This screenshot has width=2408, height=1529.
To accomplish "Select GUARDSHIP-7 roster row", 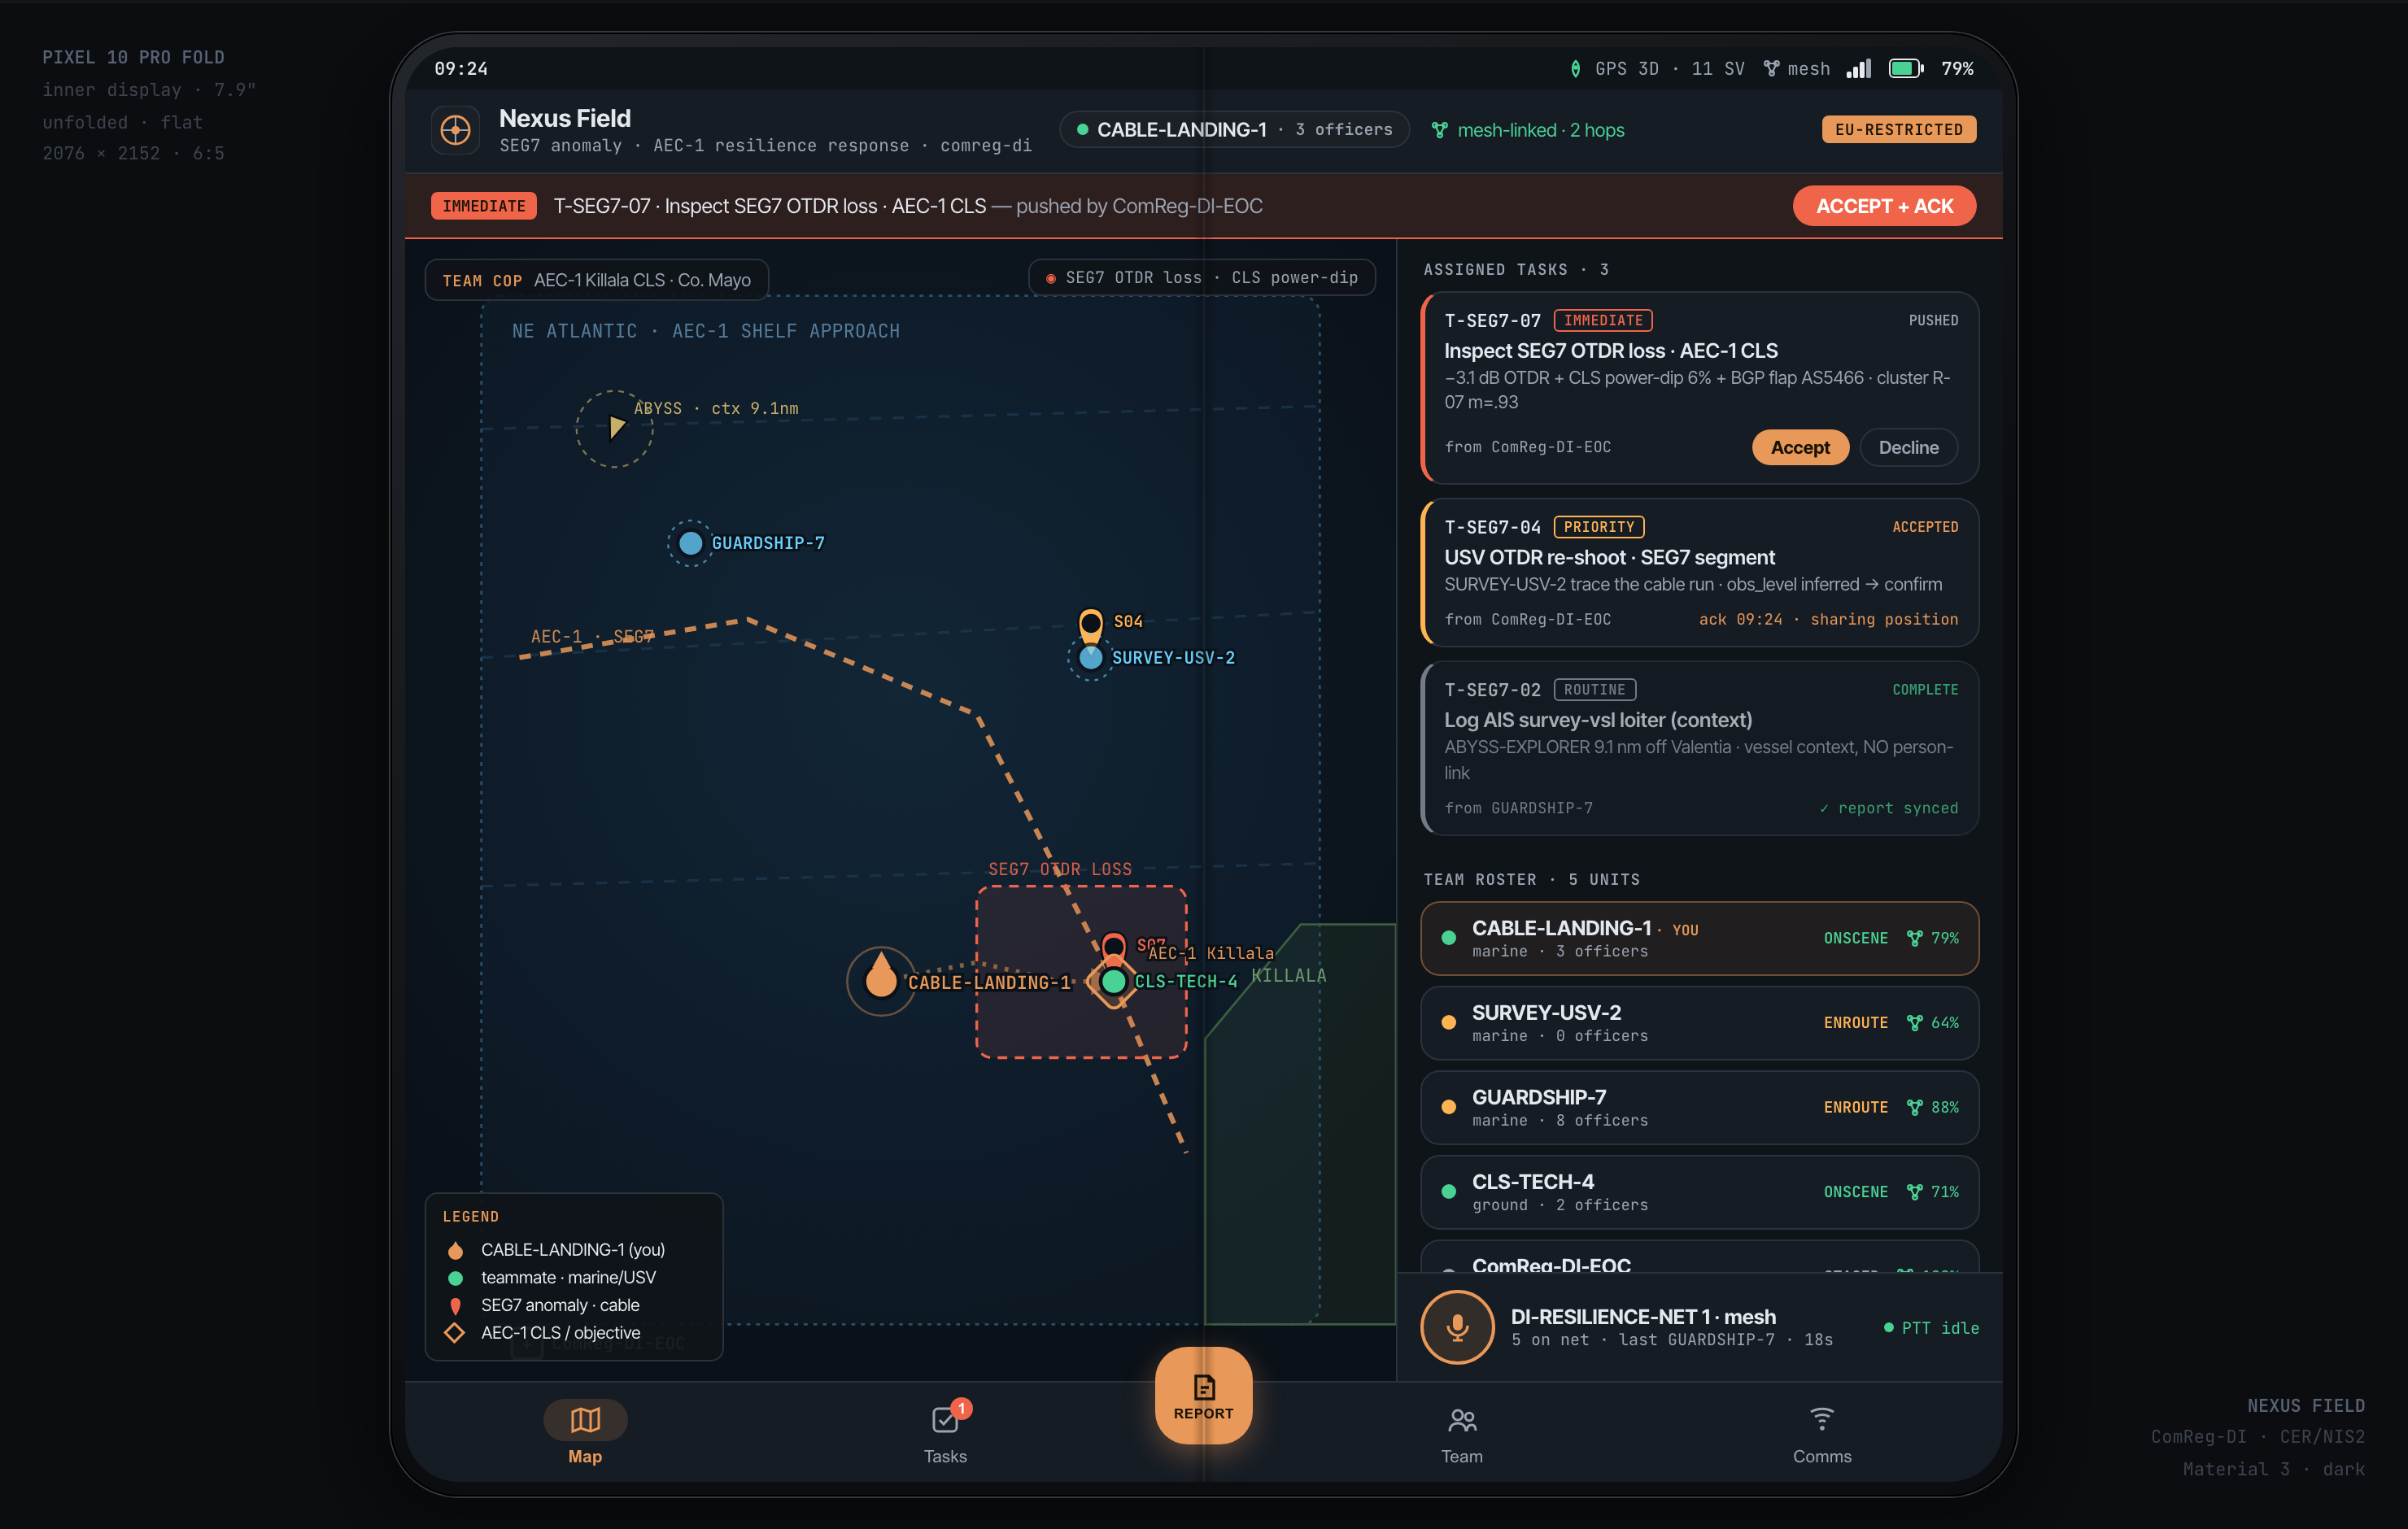I will (1699, 1108).
